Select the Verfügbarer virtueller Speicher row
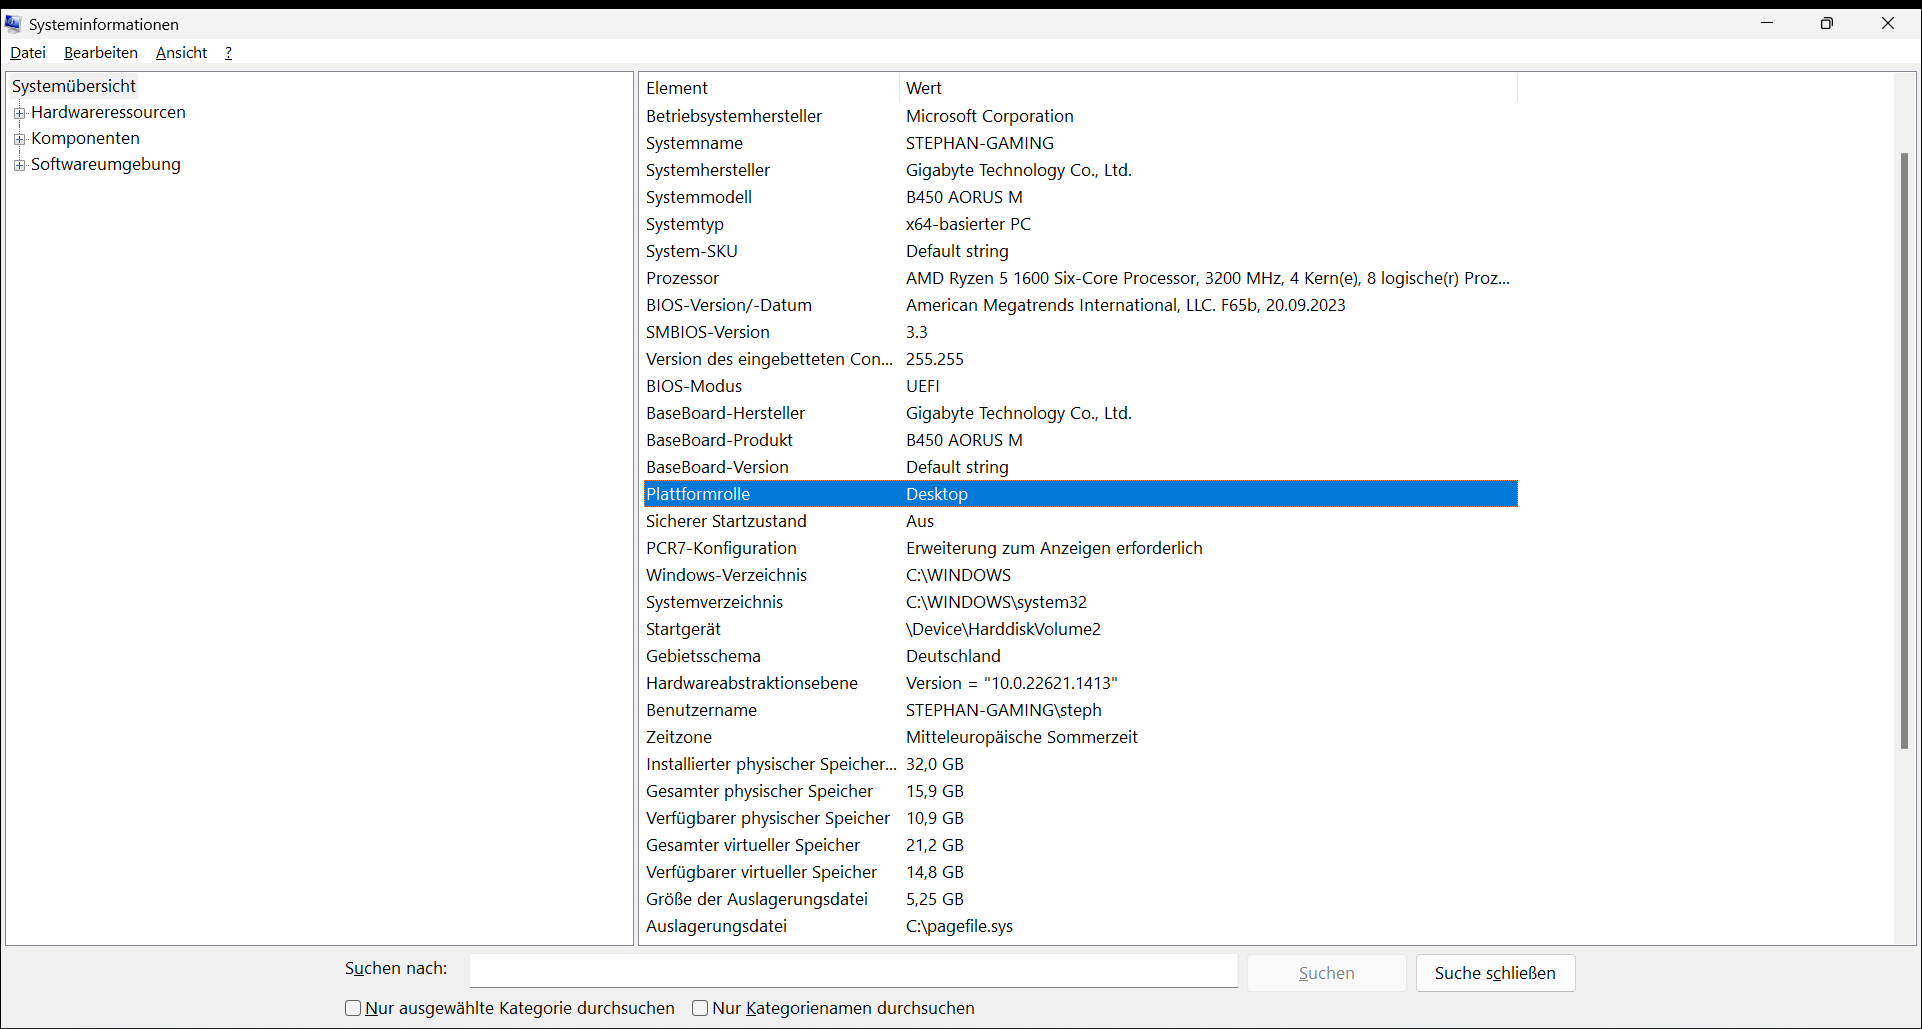Screen dimensions: 1922x1029 pos(1081,872)
